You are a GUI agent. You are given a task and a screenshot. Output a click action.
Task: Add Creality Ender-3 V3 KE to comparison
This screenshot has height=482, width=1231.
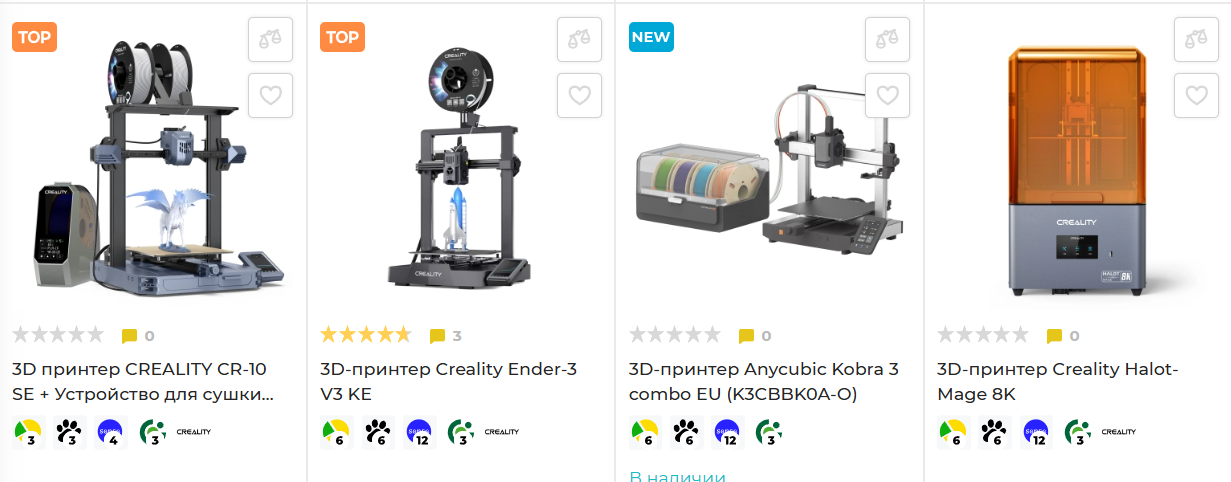pos(579,39)
